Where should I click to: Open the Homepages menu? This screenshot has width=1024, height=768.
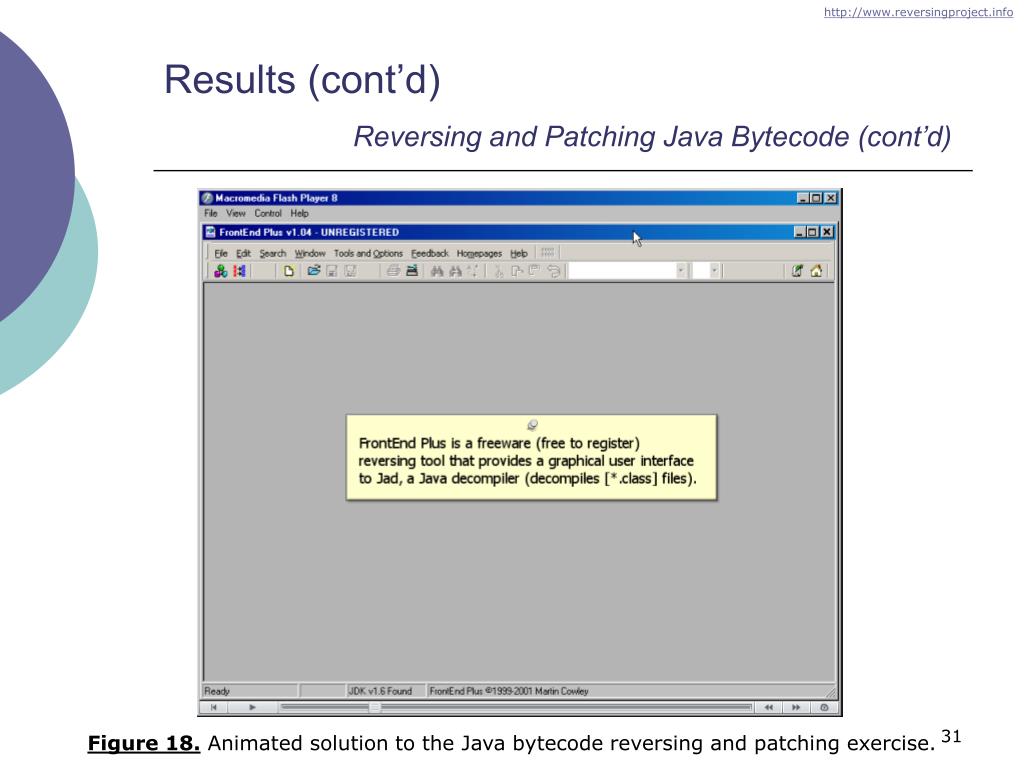coord(479,253)
